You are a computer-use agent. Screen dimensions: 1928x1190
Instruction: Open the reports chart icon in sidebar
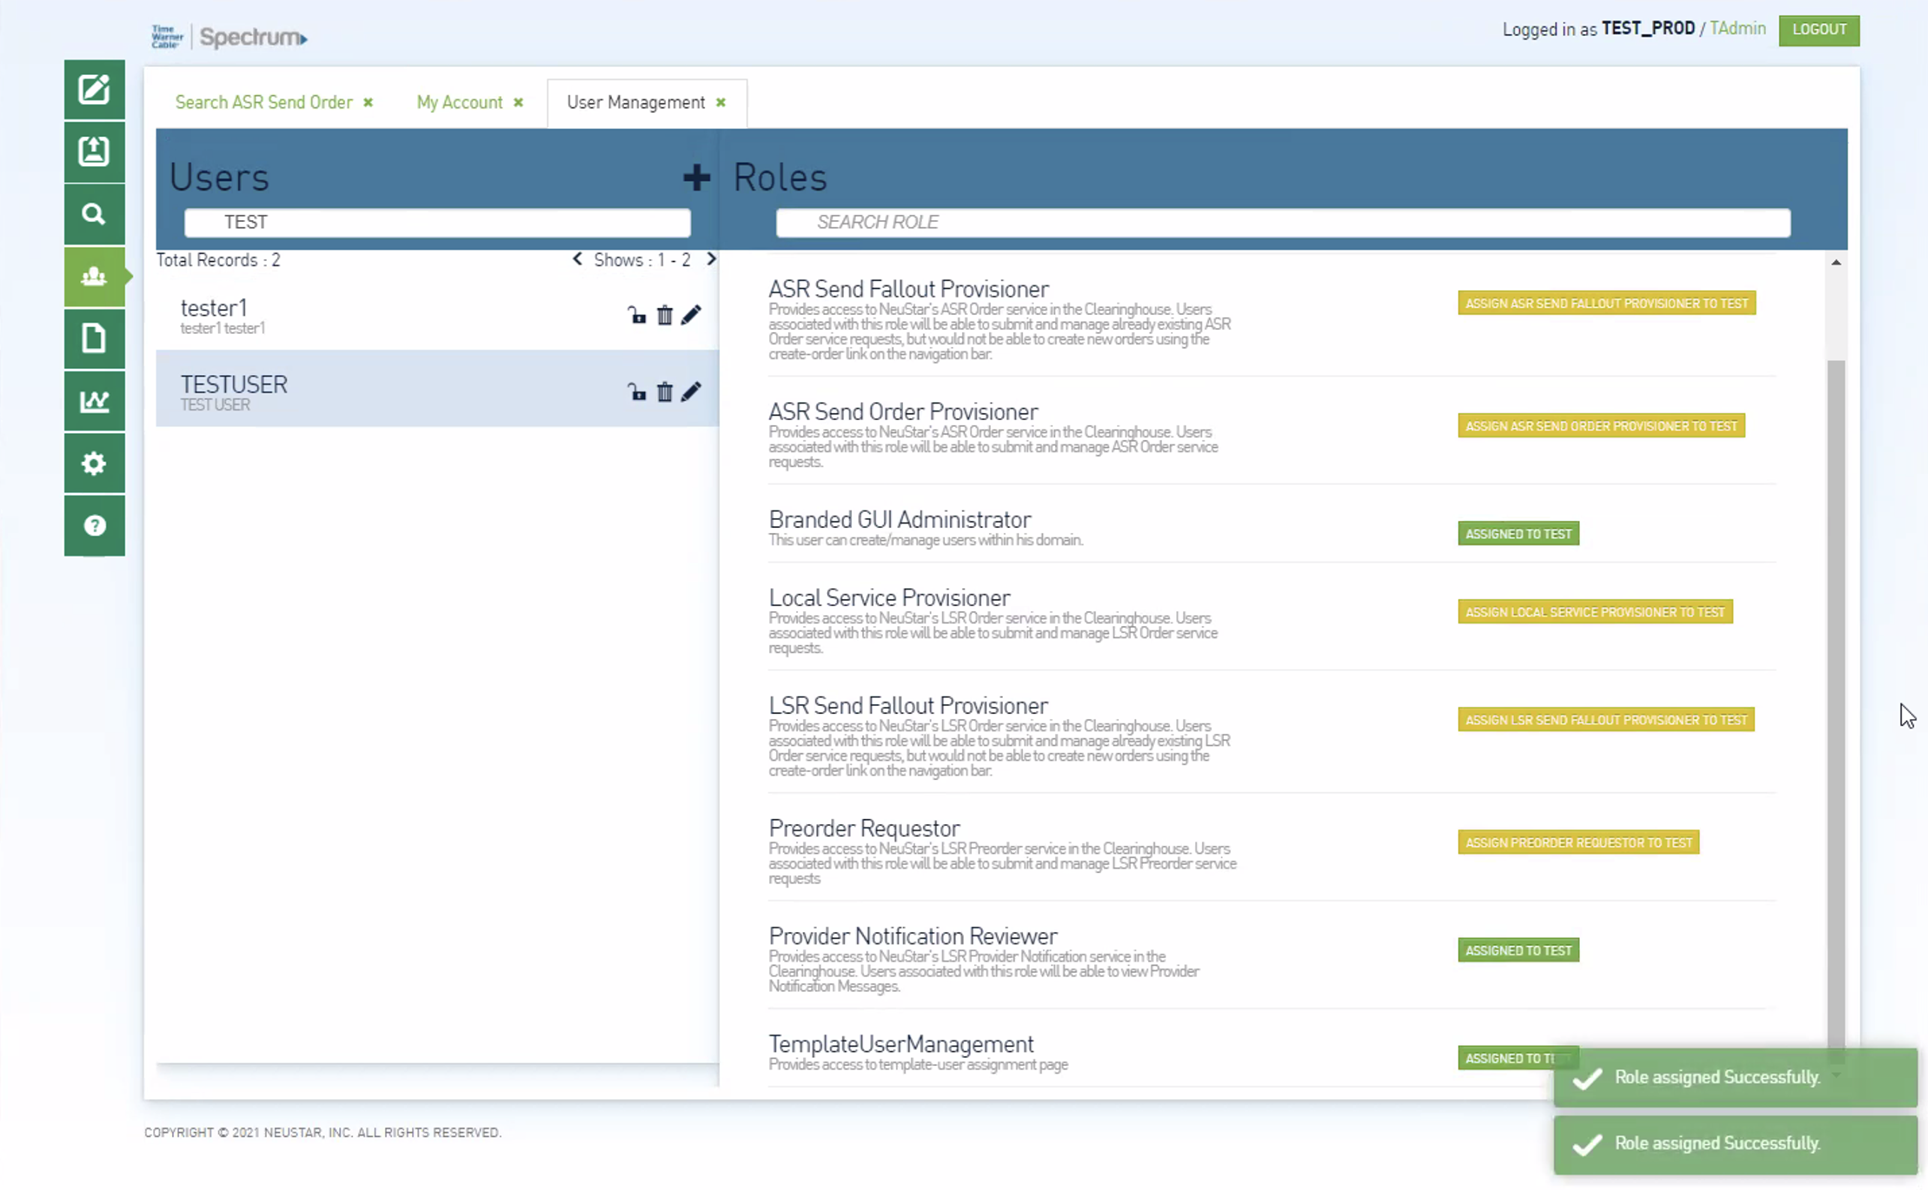point(94,401)
